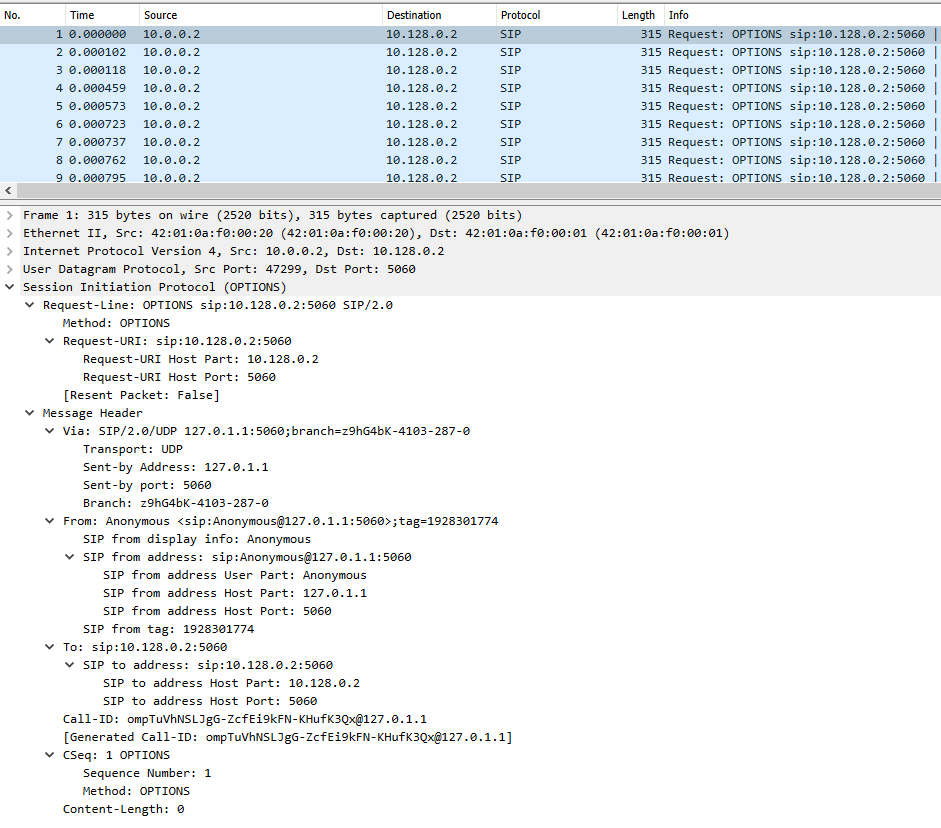Collapse the Request-Line tree node
The width and height of the screenshot is (941, 828).
[x=29, y=305]
